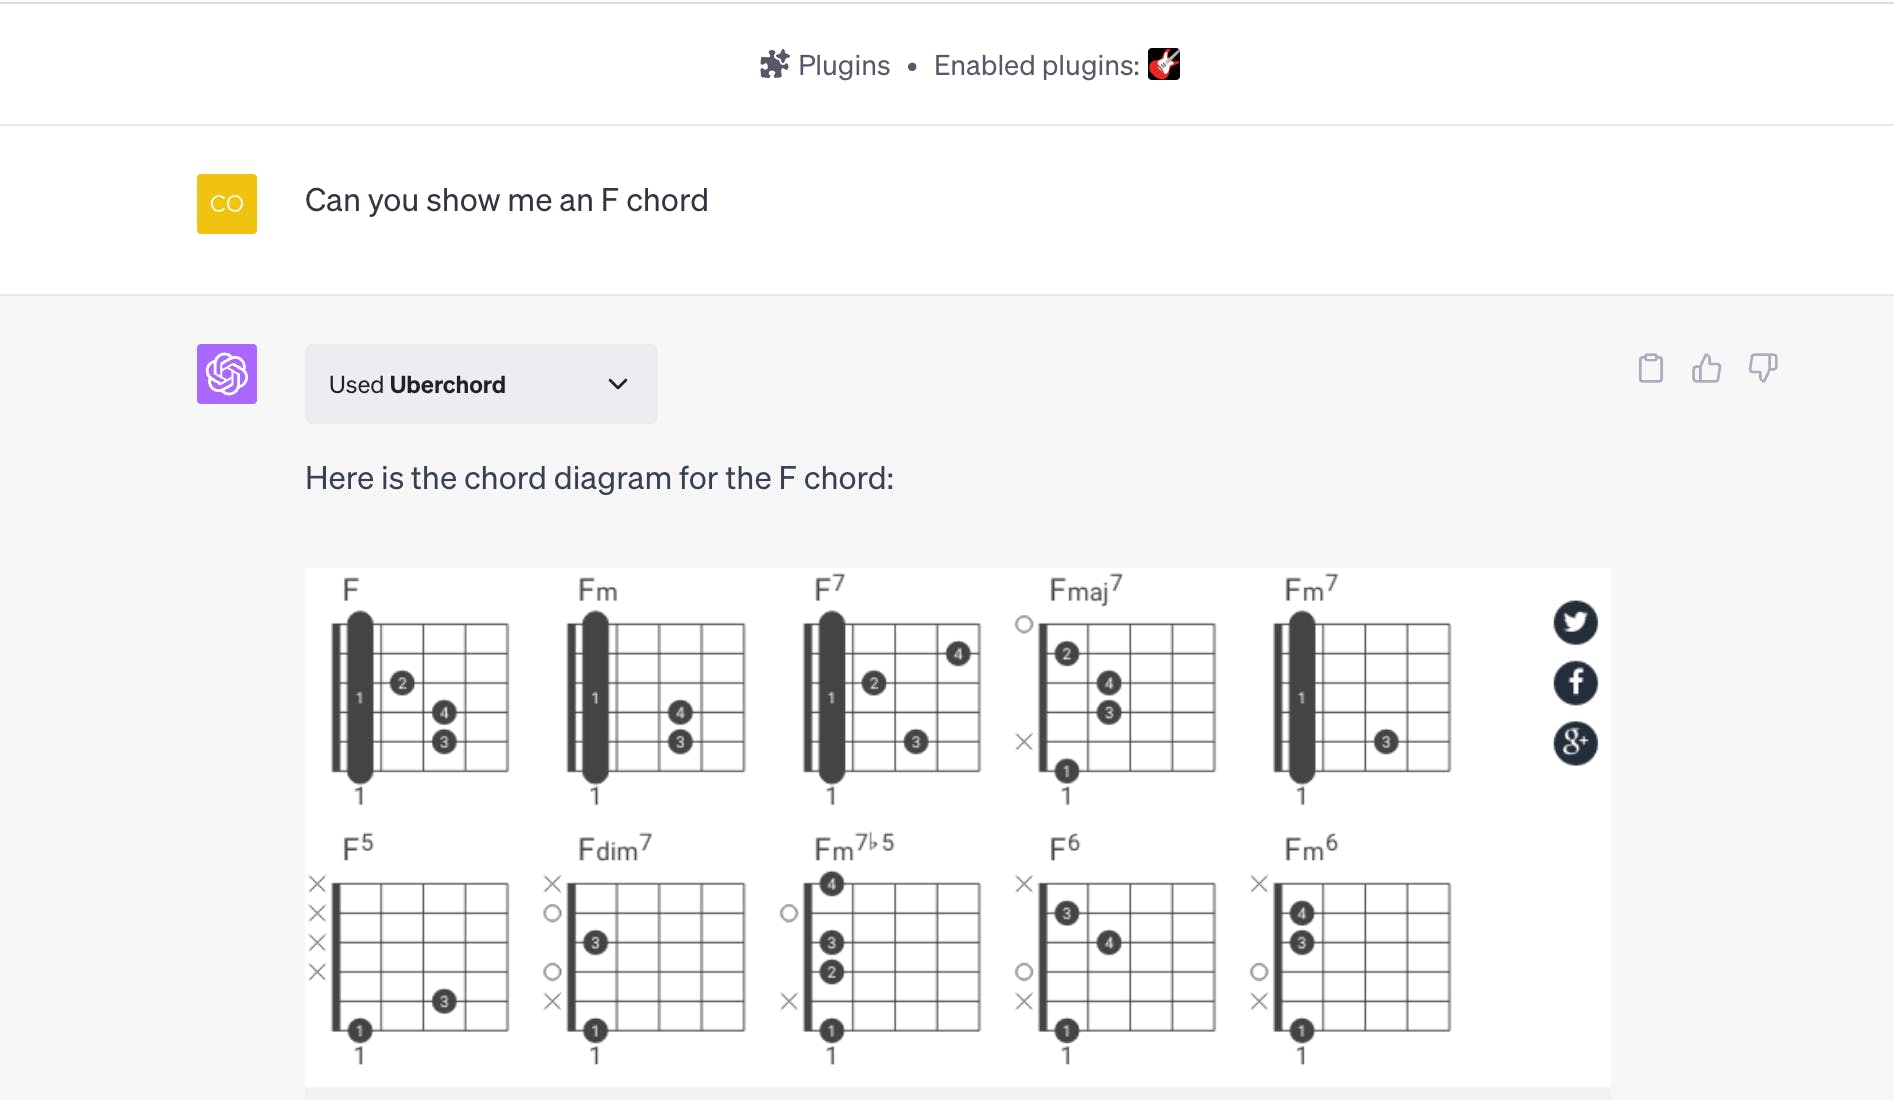Click the enabled Uberchord guitar plugin icon
The height and width of the screenshot is (1100, 1894).
(x=1164, y=65)
